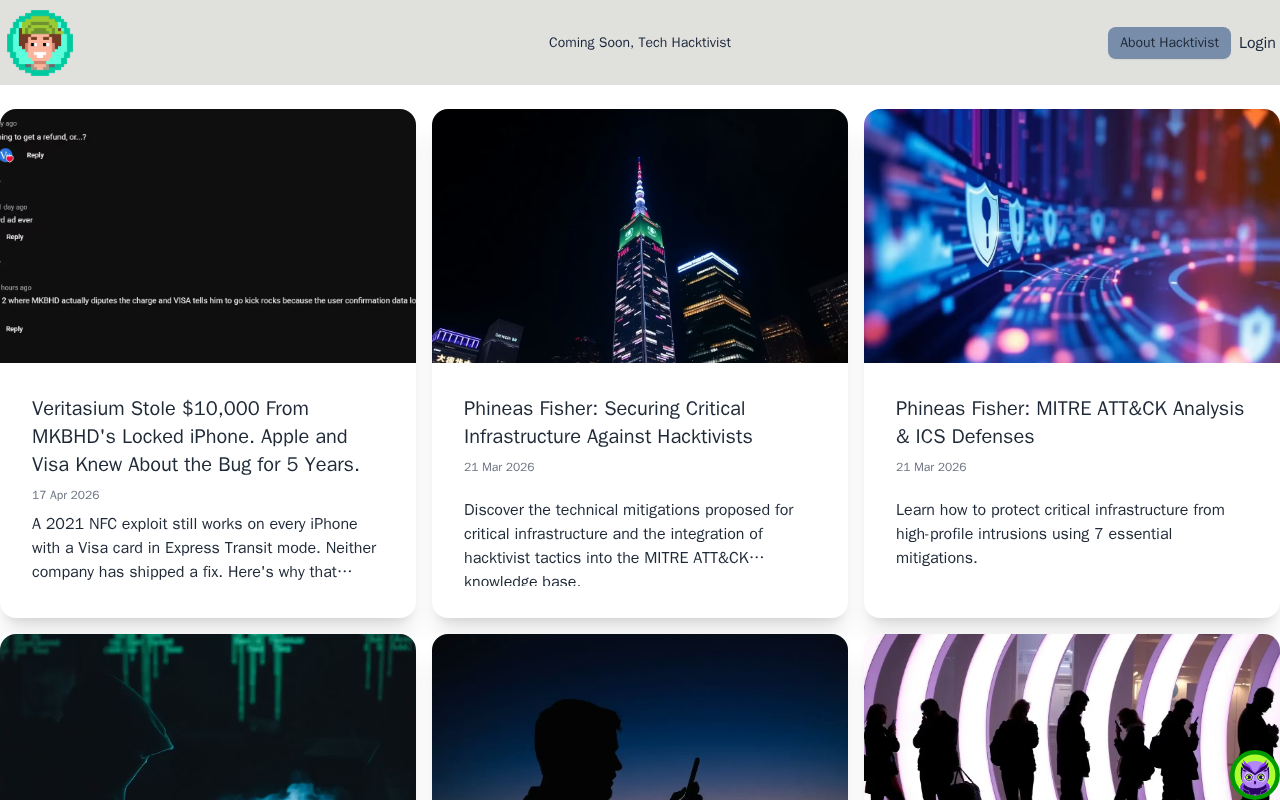This screenshot has height=800, width=1280.
Task: Click the pixel-art avatar logo in the header
Action: 40,43
